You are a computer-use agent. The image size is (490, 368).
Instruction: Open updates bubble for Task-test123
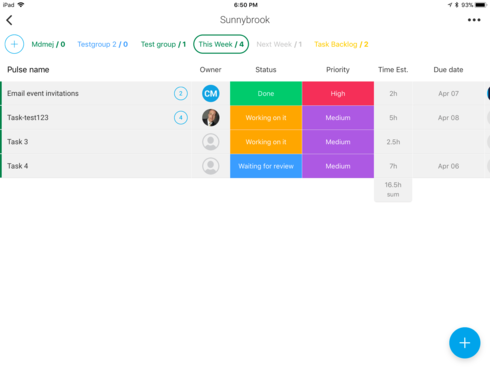pos(181,118)
